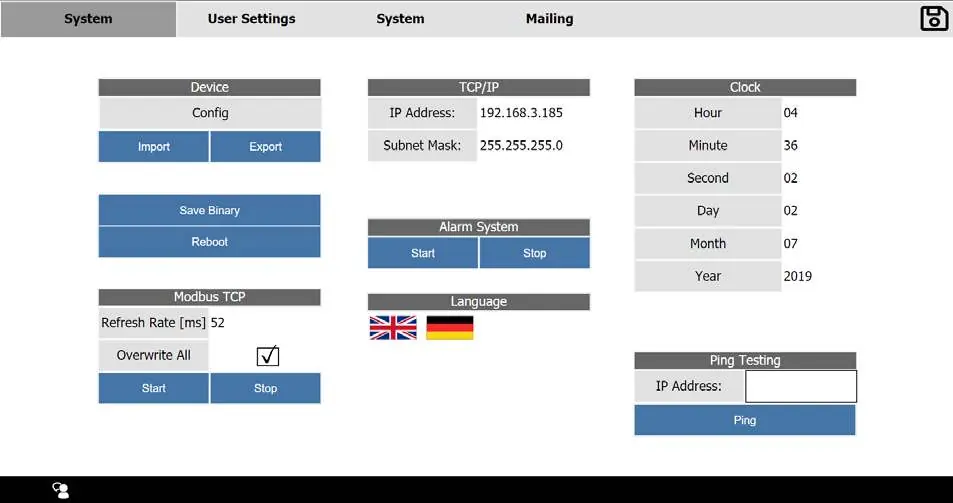Click the Device section header
953x503 pixels.
pyautogui.click(x=210, y=87)
